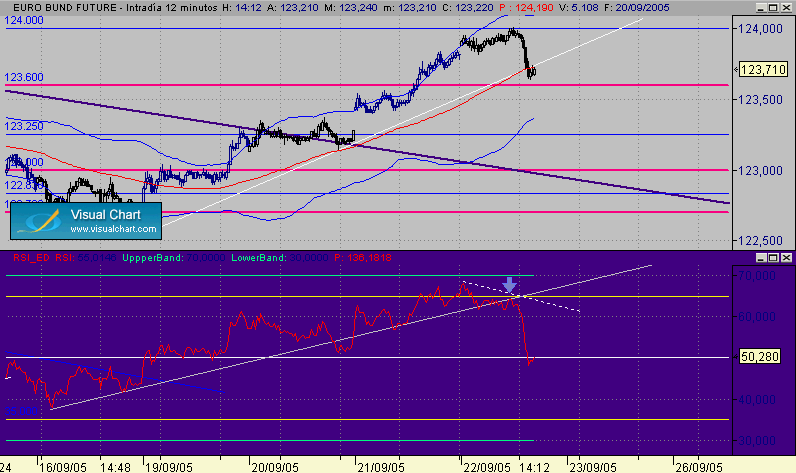Image resolution: width=796 pixels, height=473 pixels.
Task: Select the 20/09/05 date on time axis
Action: point(275,467)
